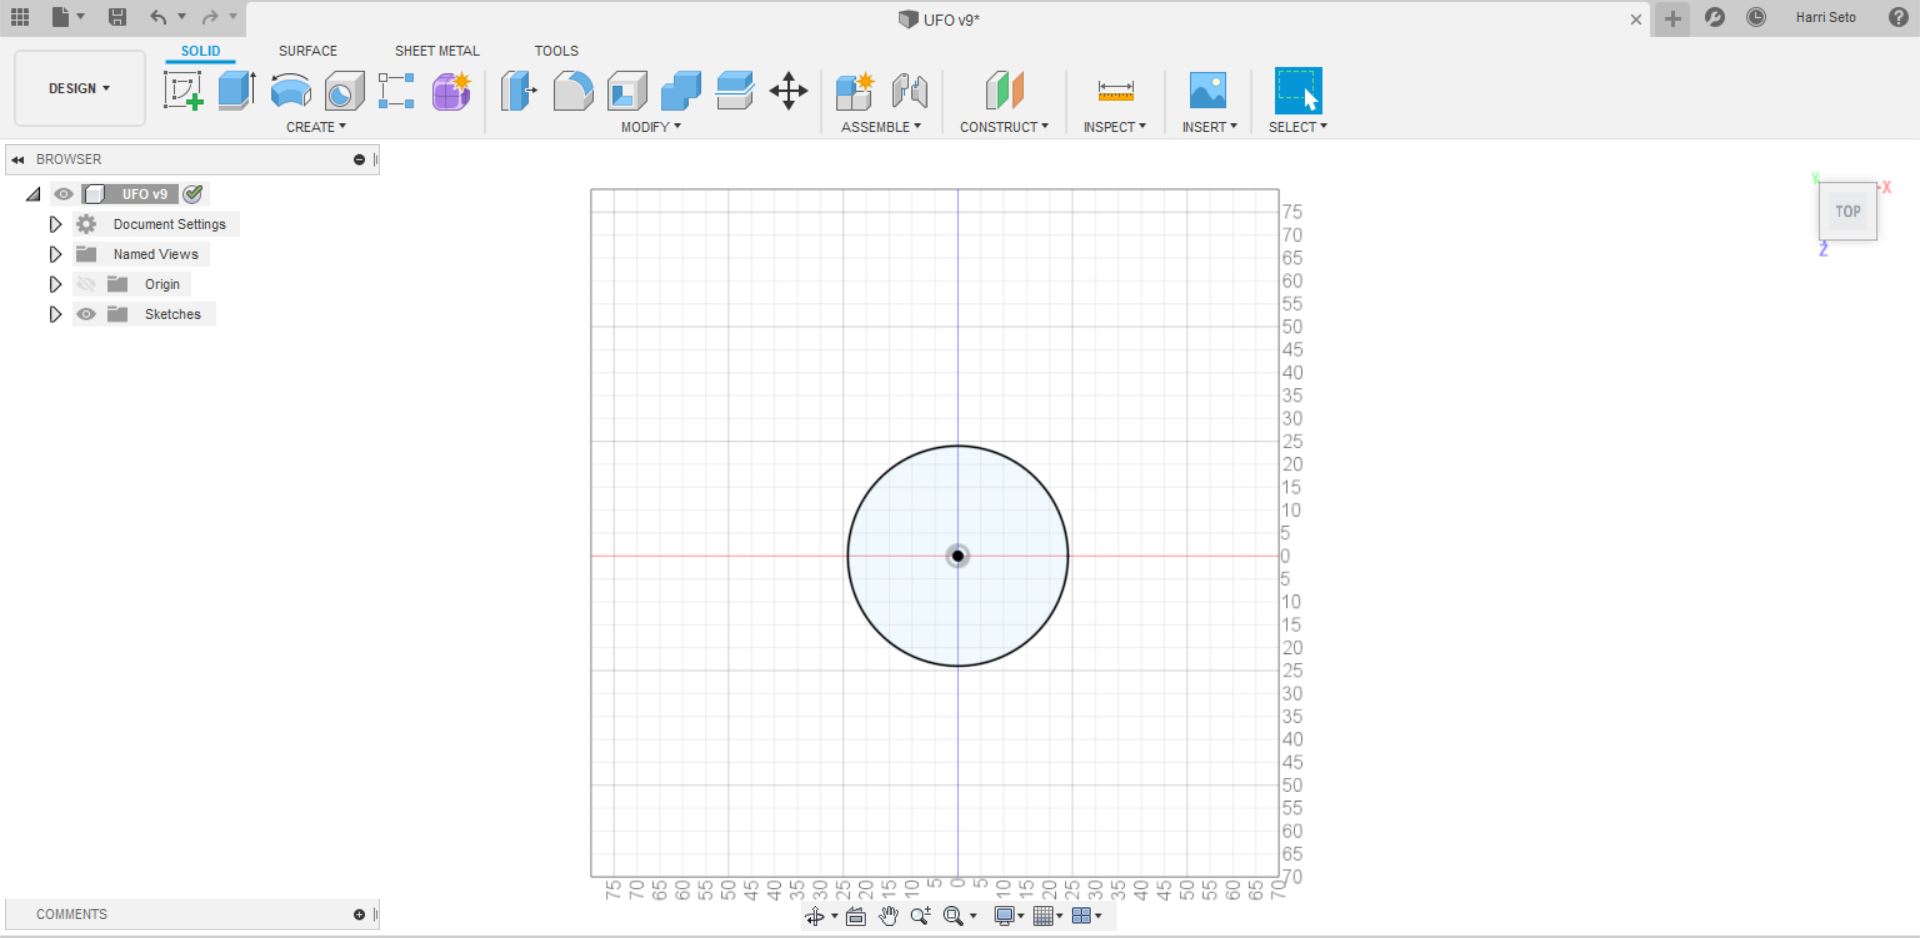The width and height of the screenshot is (1920, 938).
Task: Open the MODIFY dropdown menu
Action: coord(651,127)
